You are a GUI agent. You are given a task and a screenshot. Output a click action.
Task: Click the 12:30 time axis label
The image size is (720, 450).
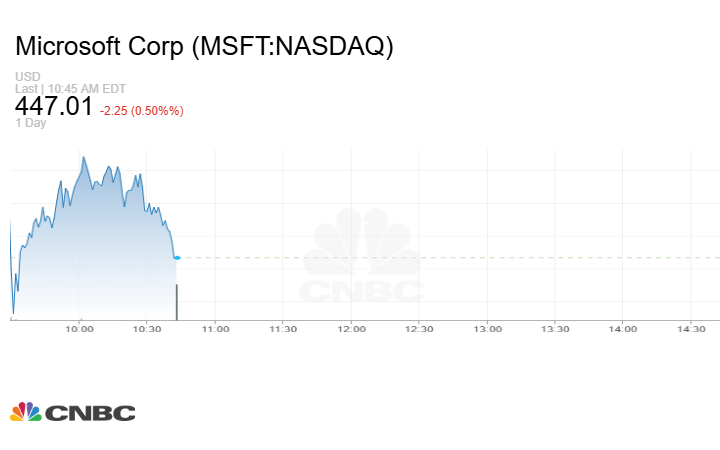[419, 328]
